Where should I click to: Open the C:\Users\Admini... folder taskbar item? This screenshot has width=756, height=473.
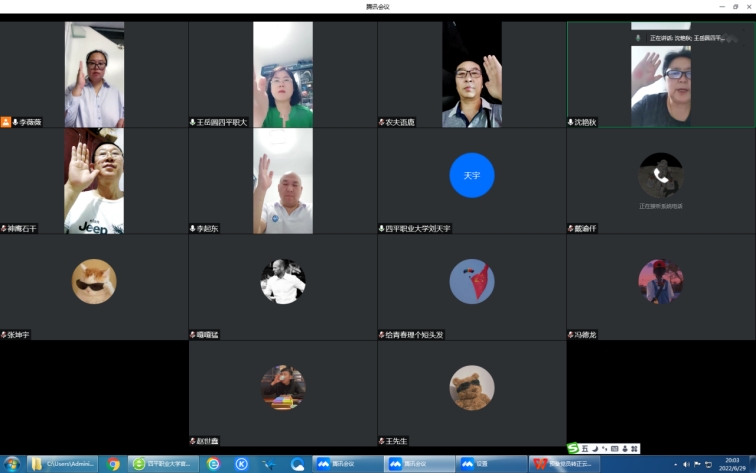coord(62,464)
